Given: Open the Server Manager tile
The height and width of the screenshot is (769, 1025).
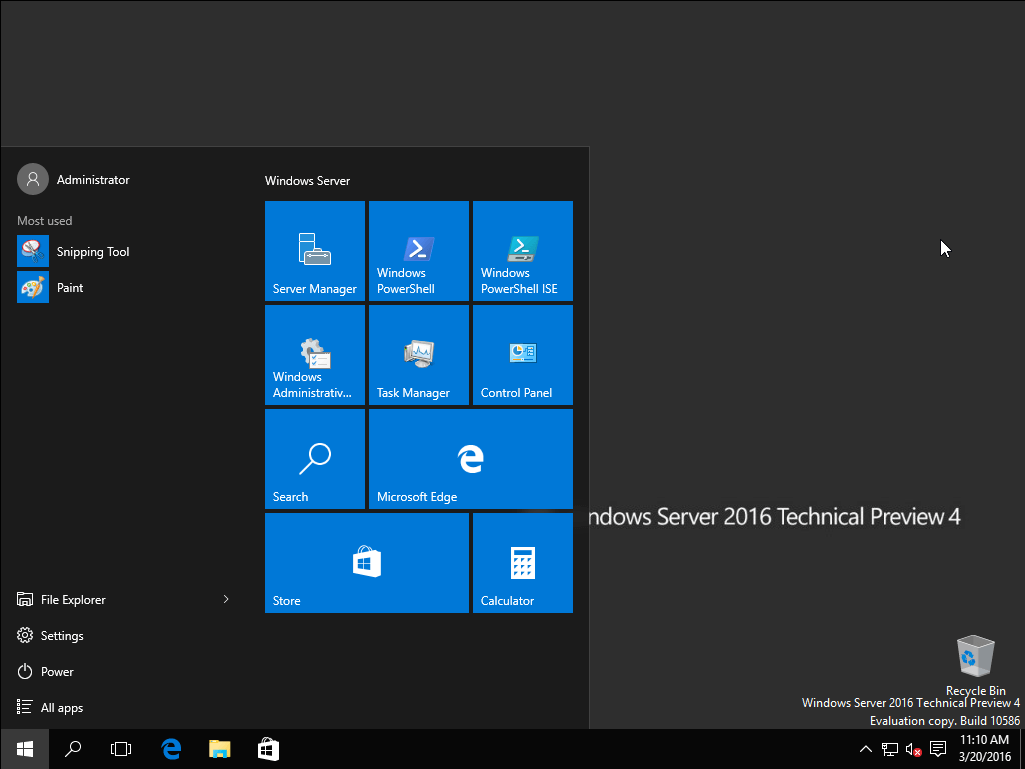Looking at the screenshot, I should [315, 251].
